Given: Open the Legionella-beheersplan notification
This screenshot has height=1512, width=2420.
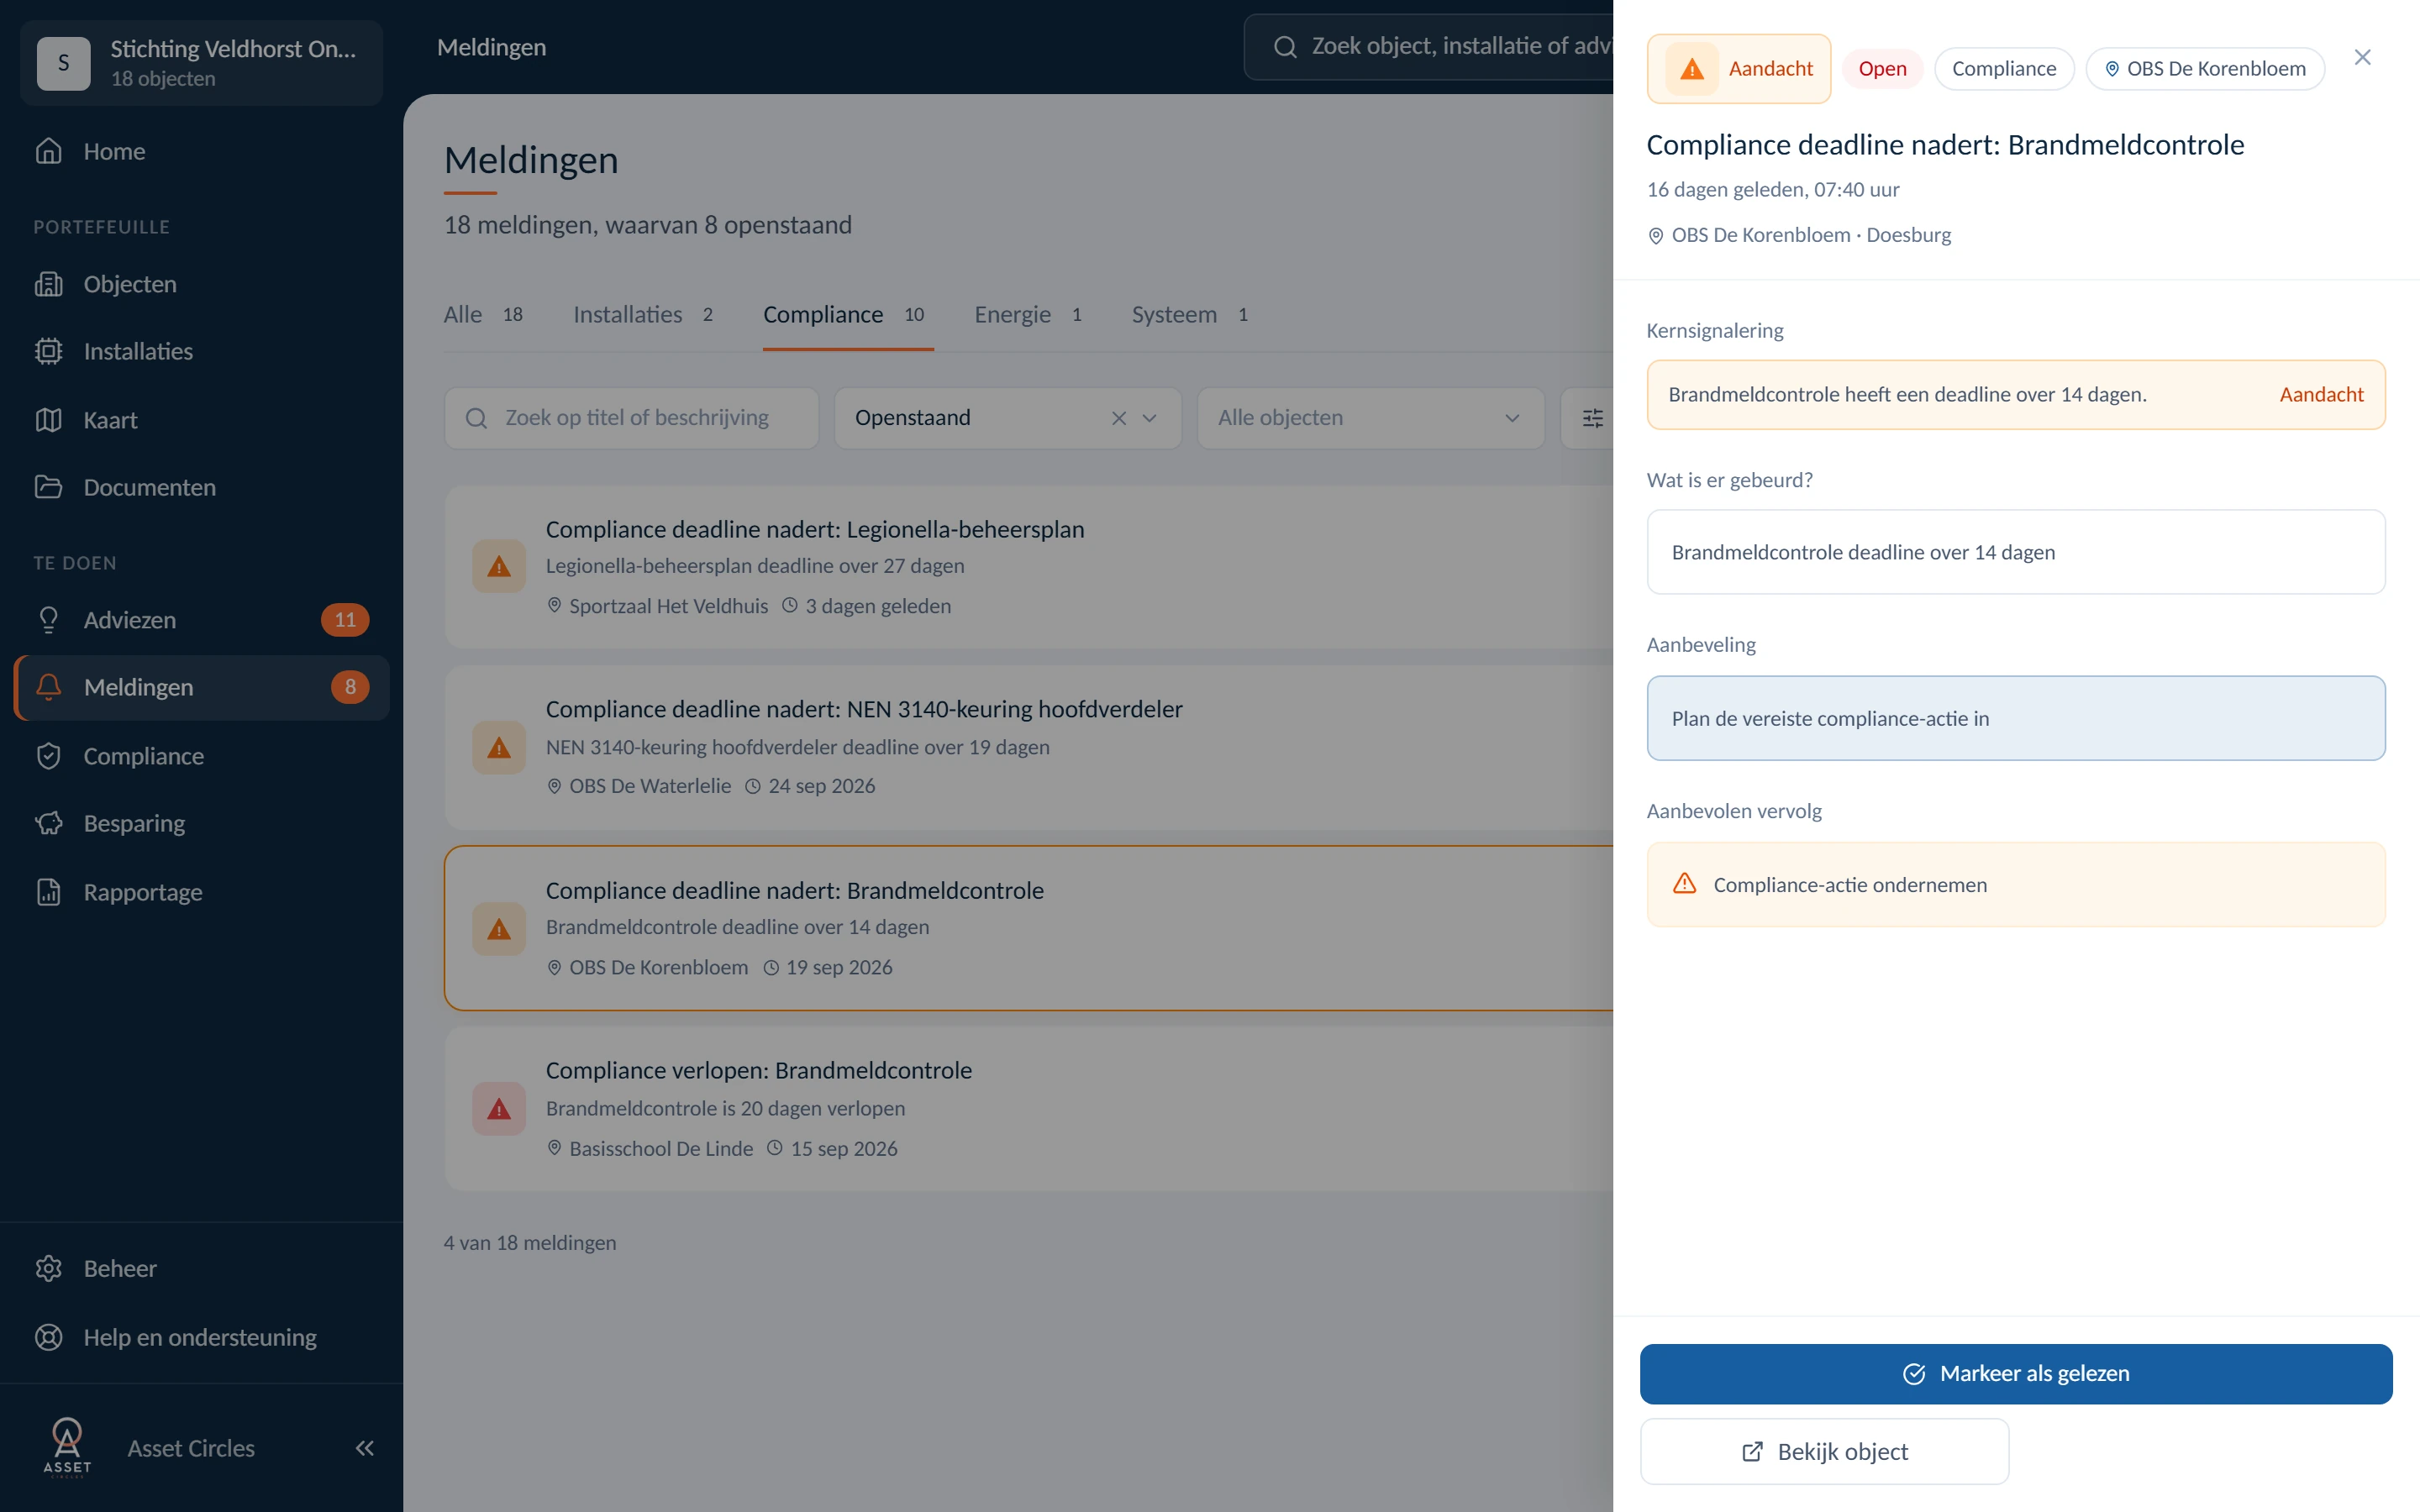Looking at the screenshot, I should pos(1028,567).
